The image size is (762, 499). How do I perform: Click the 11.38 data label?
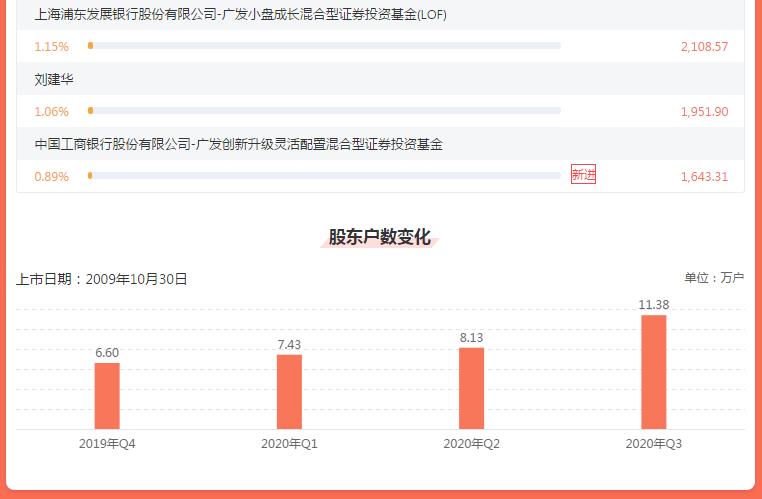(654, 305)
